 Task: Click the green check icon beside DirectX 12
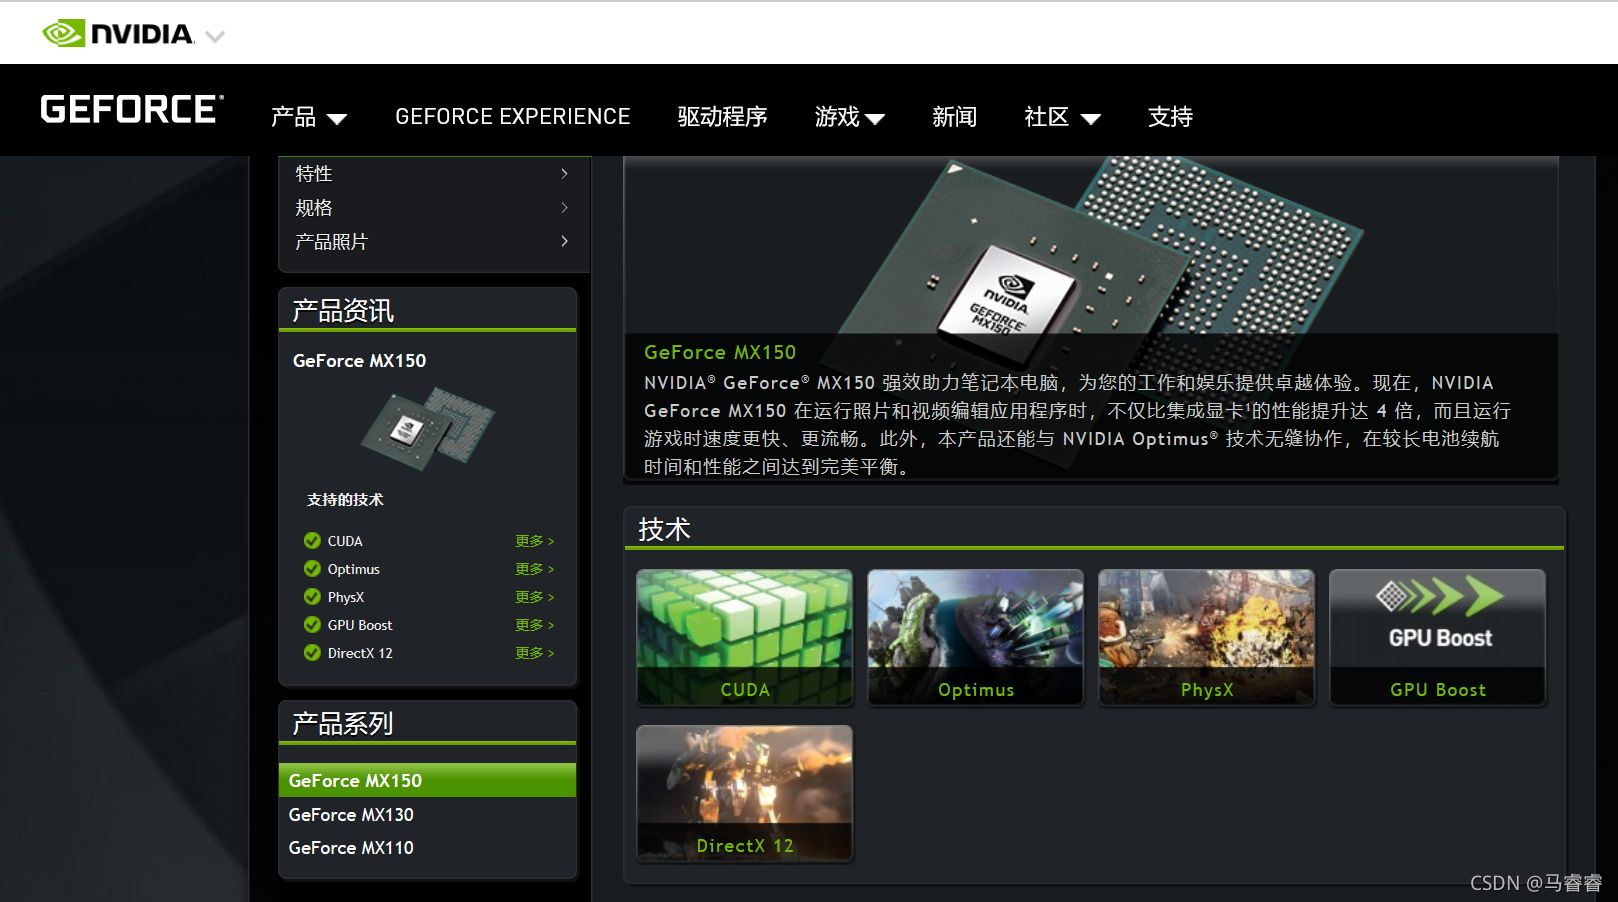(312, 653)
